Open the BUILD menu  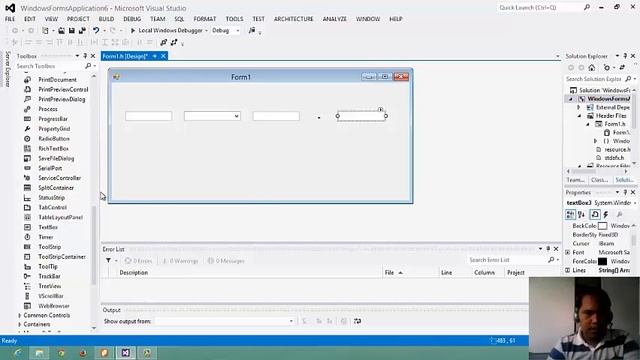pyautogui.click(x=106, y=19)
